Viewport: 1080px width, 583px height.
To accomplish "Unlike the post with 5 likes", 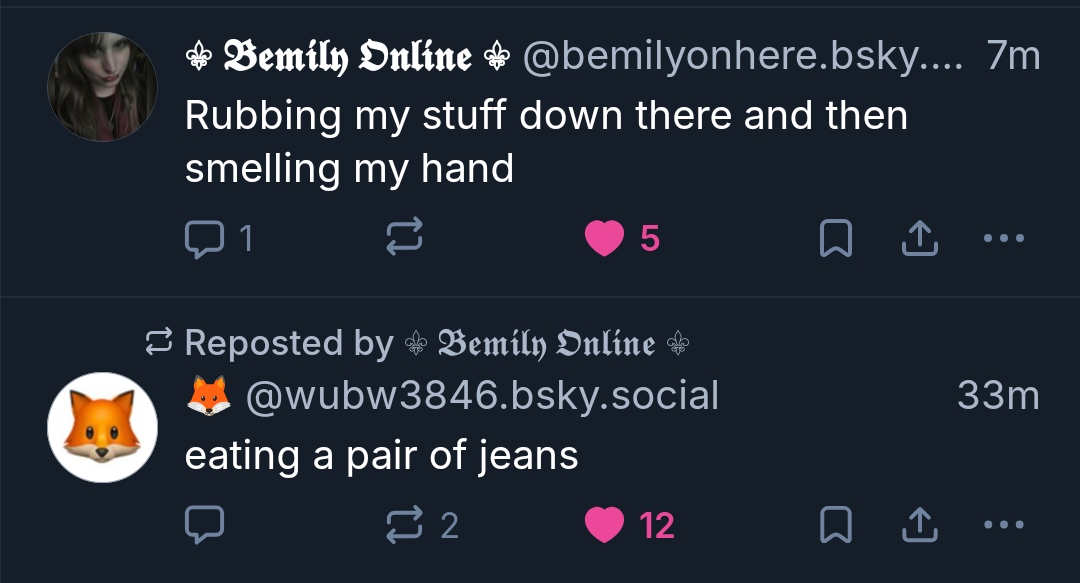I will click(x=605, y=238).
